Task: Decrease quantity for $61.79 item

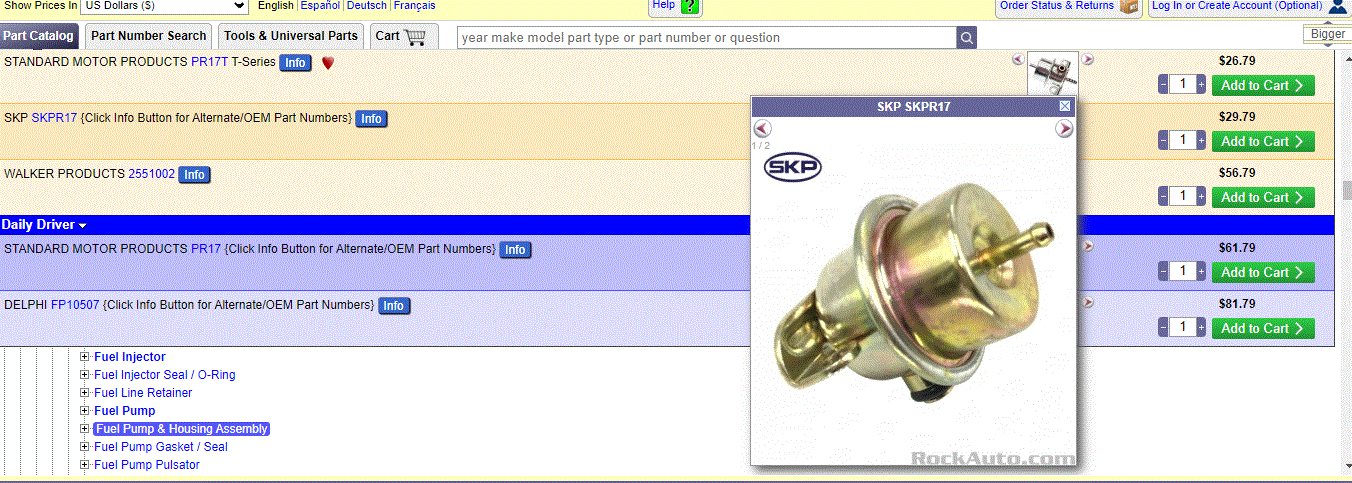Action: click(1163, 272)
